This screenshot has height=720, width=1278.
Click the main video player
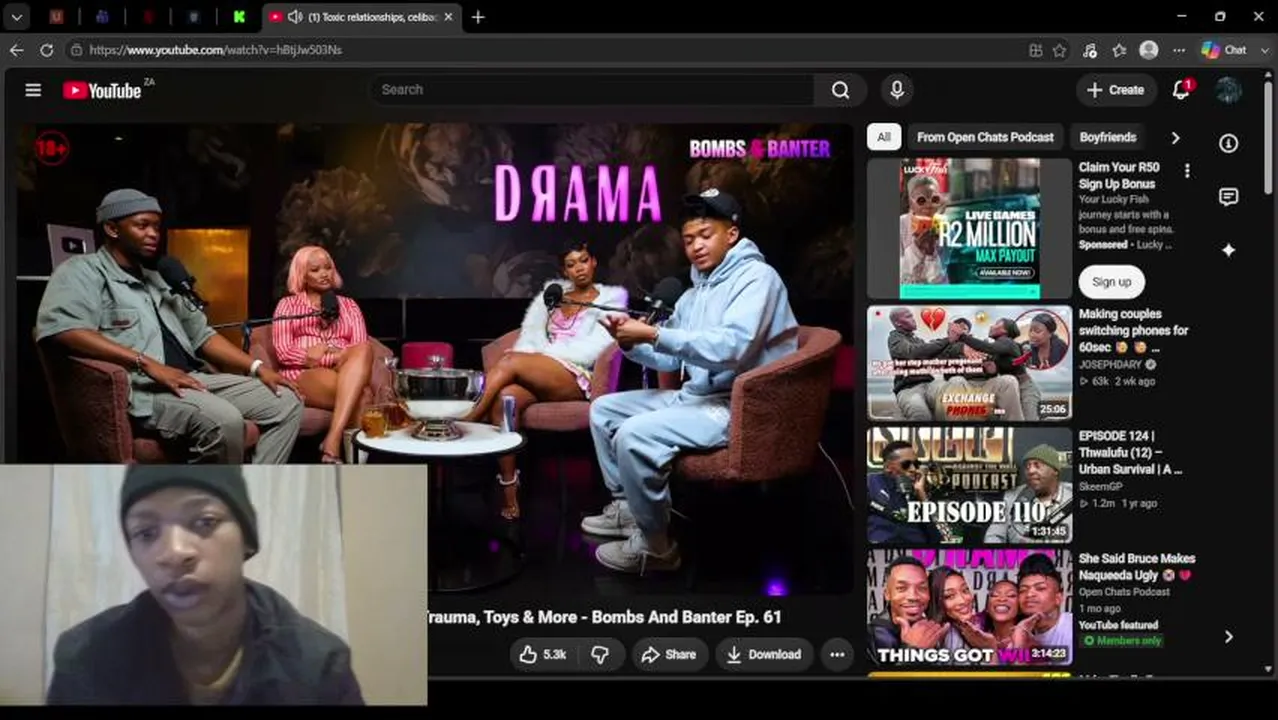435,358
